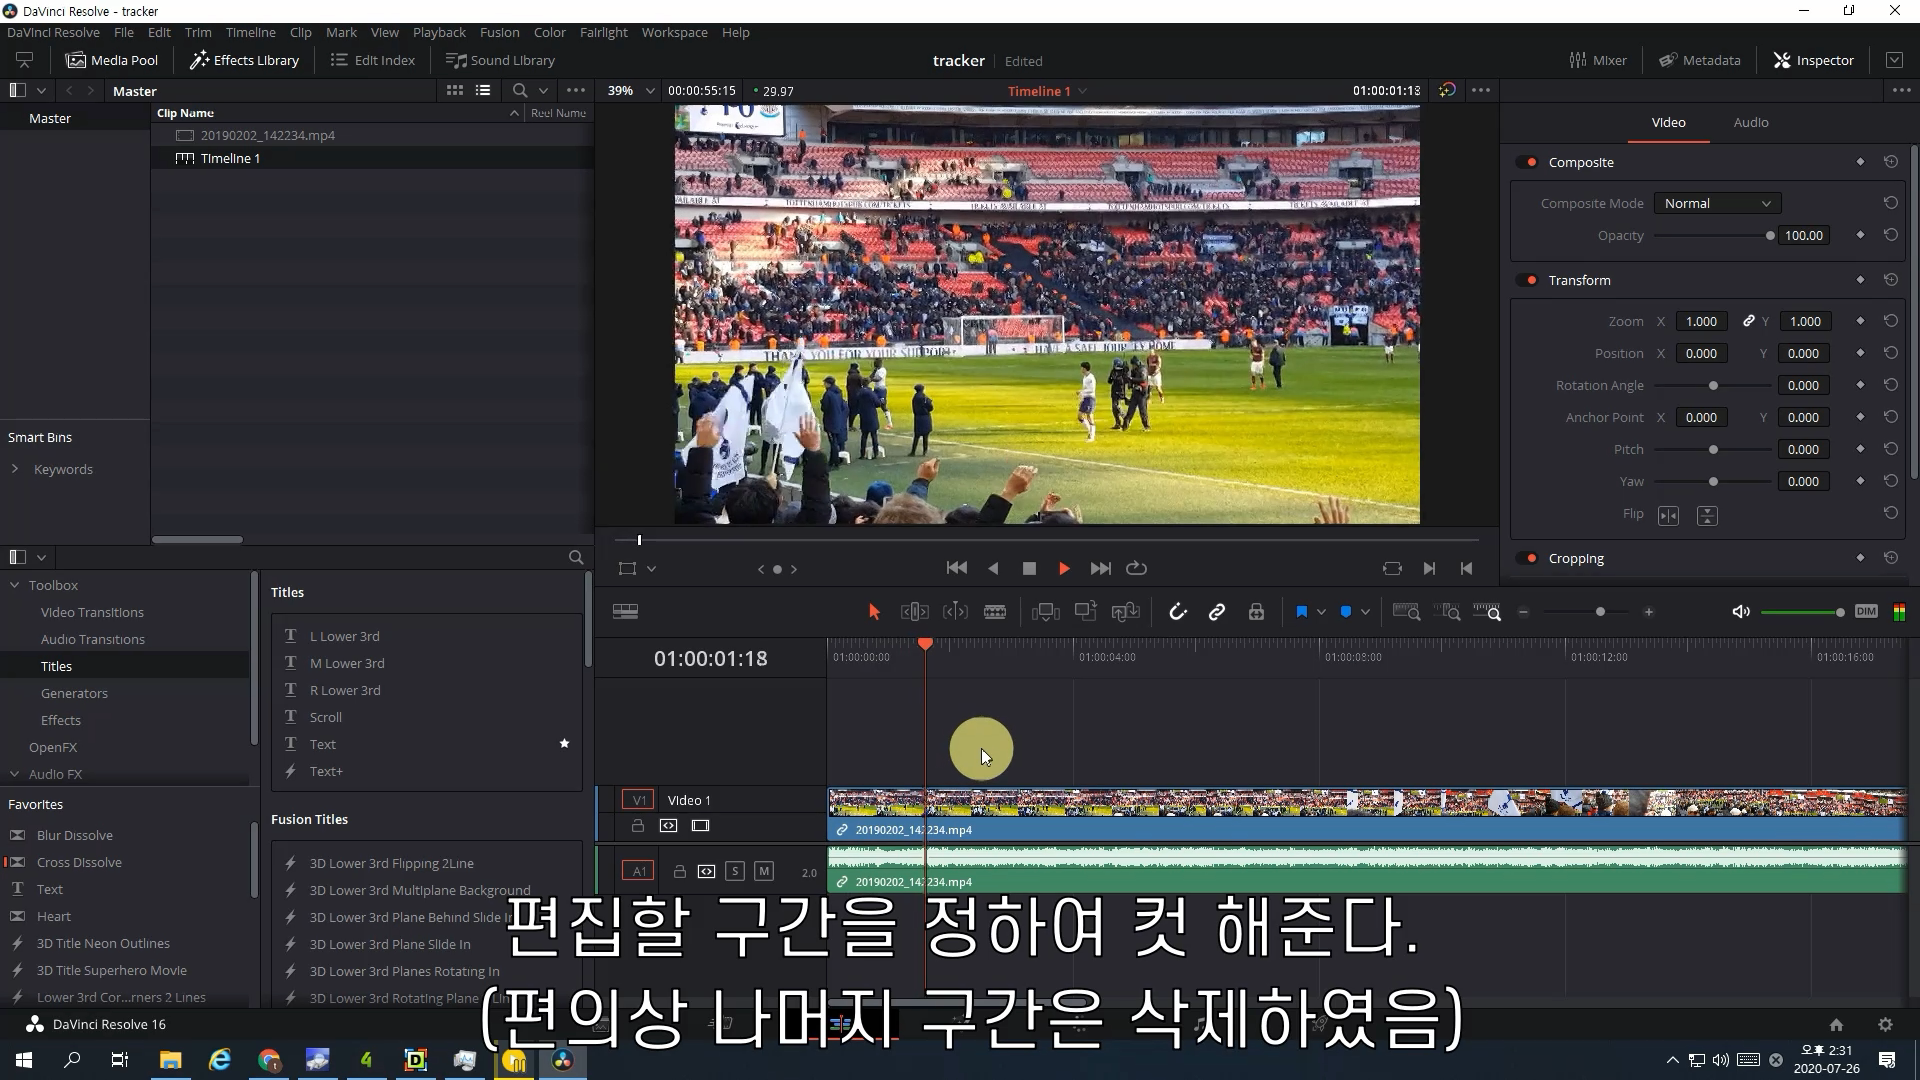Mute the audio track A1

point(764,871)
